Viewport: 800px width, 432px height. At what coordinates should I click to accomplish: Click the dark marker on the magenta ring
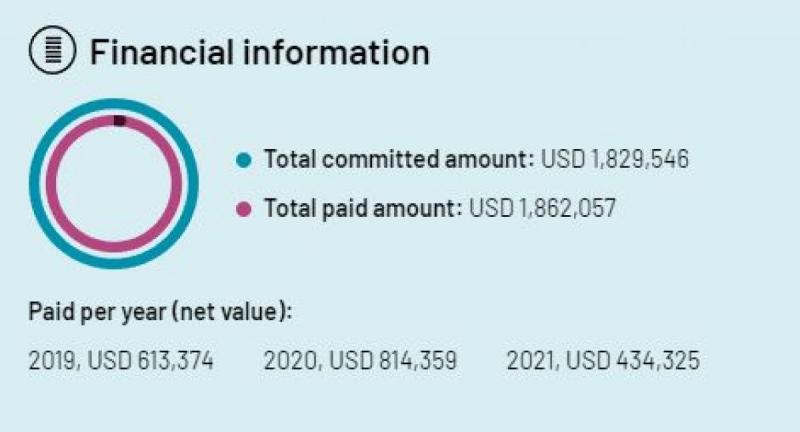tap(119, 121)
